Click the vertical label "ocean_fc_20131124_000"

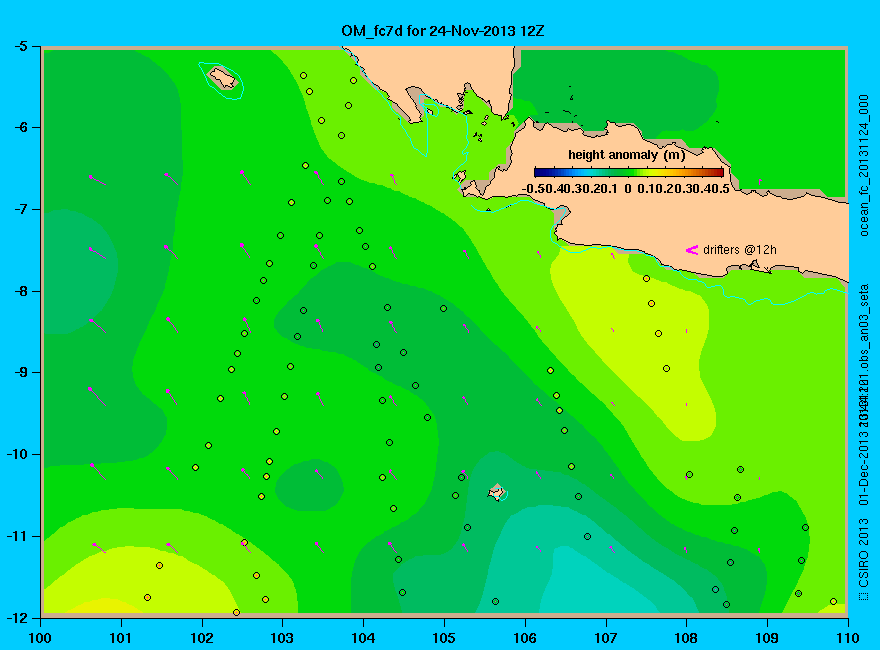[x=864, y=166]
